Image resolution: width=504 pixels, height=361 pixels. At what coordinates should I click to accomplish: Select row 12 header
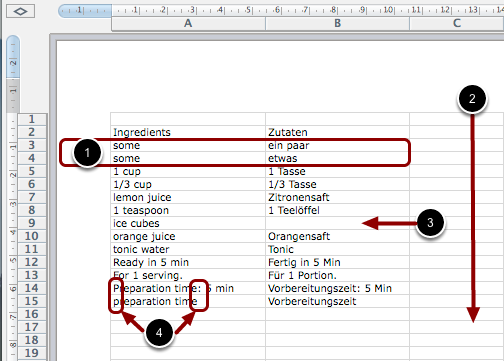[x=32, y=262]
